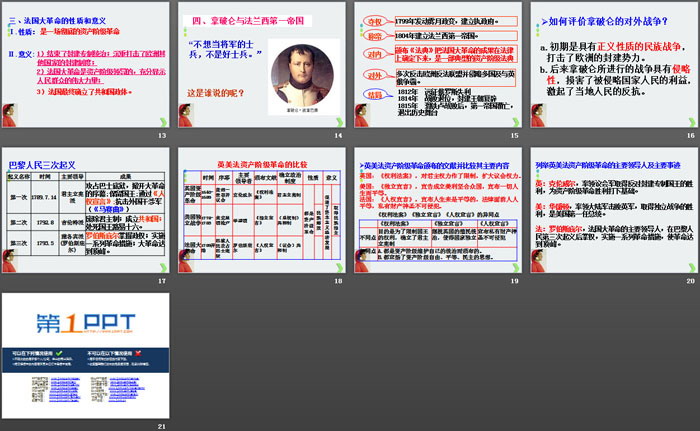Click the red title 英美法资产阶级革命的比较 on slide 18
Screen dimensions: 700x431
coord(262,164)
